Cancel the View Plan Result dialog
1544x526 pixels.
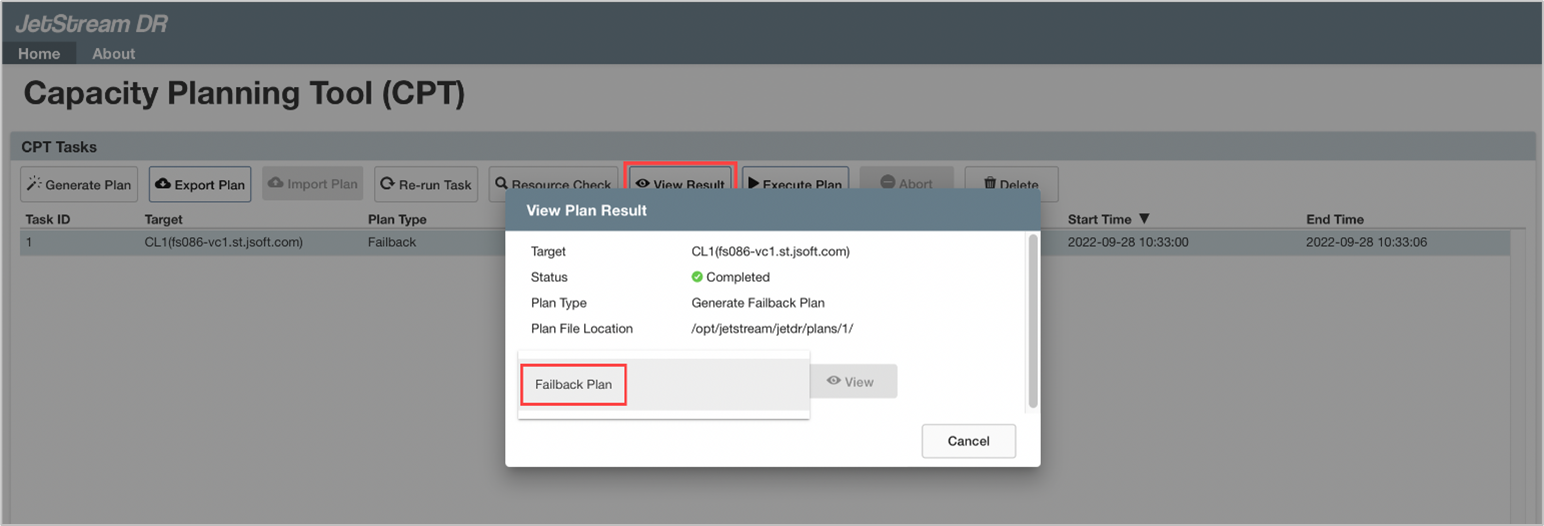click(x=968, y=441)
